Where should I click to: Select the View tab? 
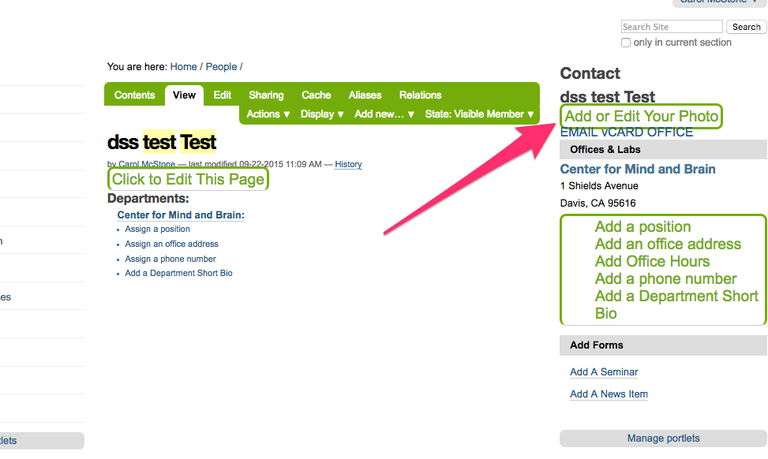point(184,95)
